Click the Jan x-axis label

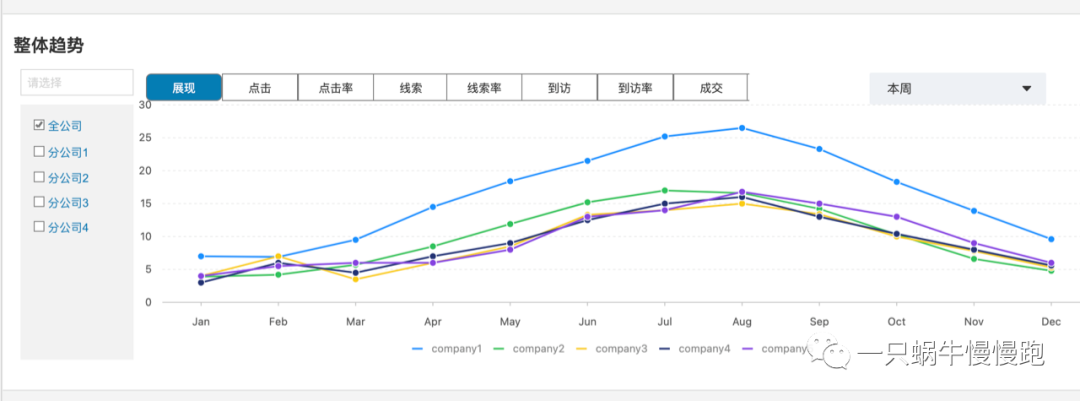201,322
